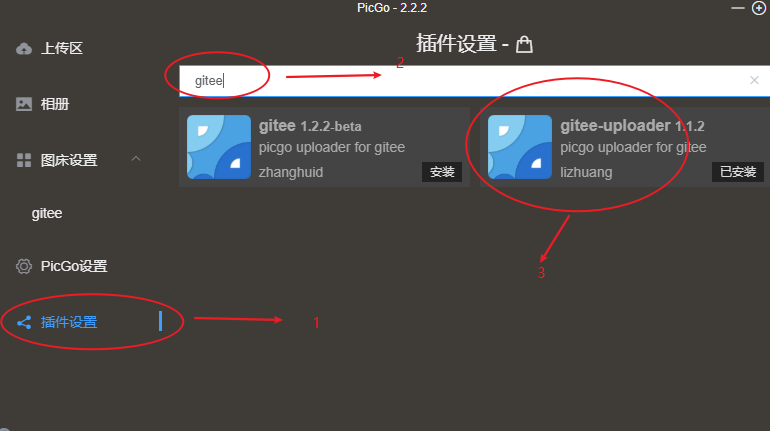Open the PicGo设置 menu entry

pyautogui.click(x=74, y=266)
